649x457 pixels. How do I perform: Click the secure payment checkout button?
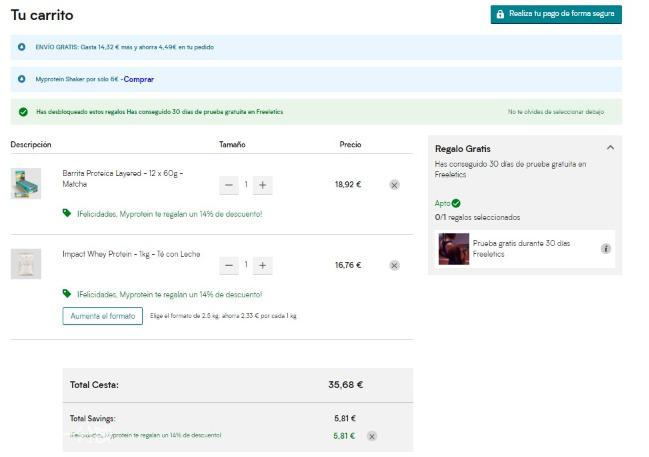point(556,14)
